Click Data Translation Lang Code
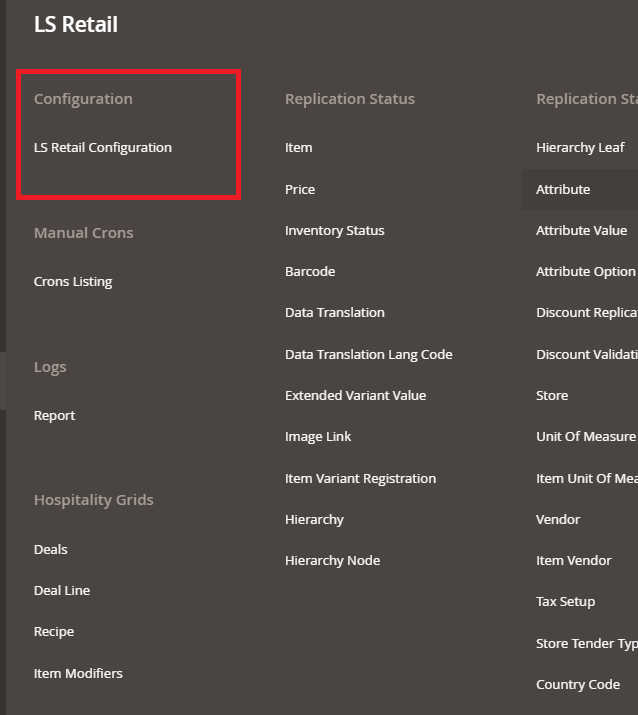The height and width of the screenshot is (715, 638). point(368,355)
